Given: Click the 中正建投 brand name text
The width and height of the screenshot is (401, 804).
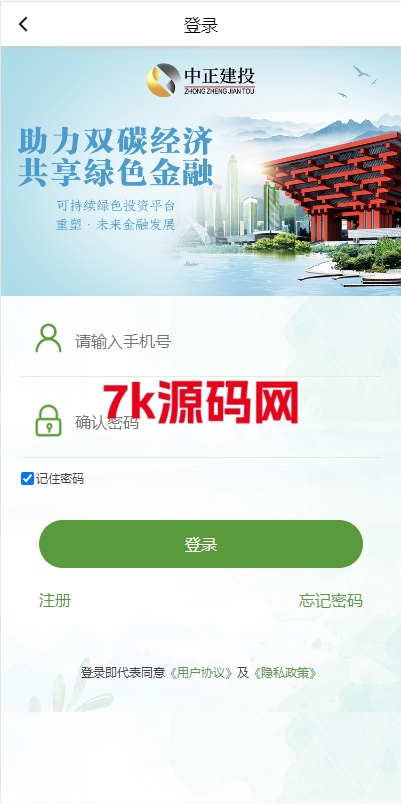Looking at the screenshot, I should [219, 76].
